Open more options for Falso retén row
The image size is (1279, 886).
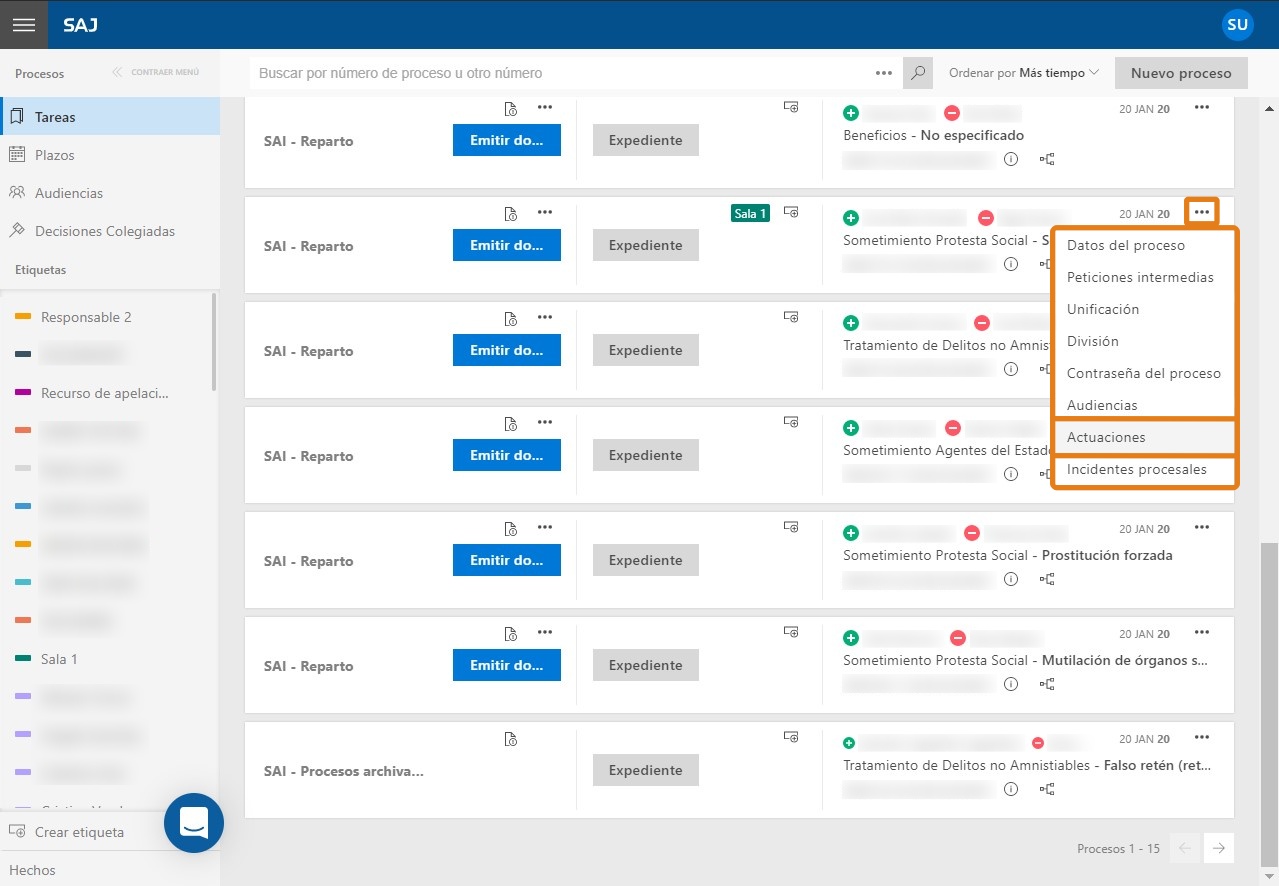point(1202,737)
